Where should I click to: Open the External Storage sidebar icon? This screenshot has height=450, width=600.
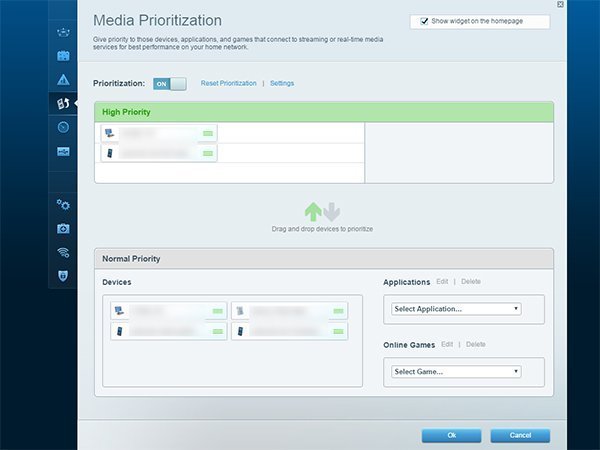click(x=63, y=152)
